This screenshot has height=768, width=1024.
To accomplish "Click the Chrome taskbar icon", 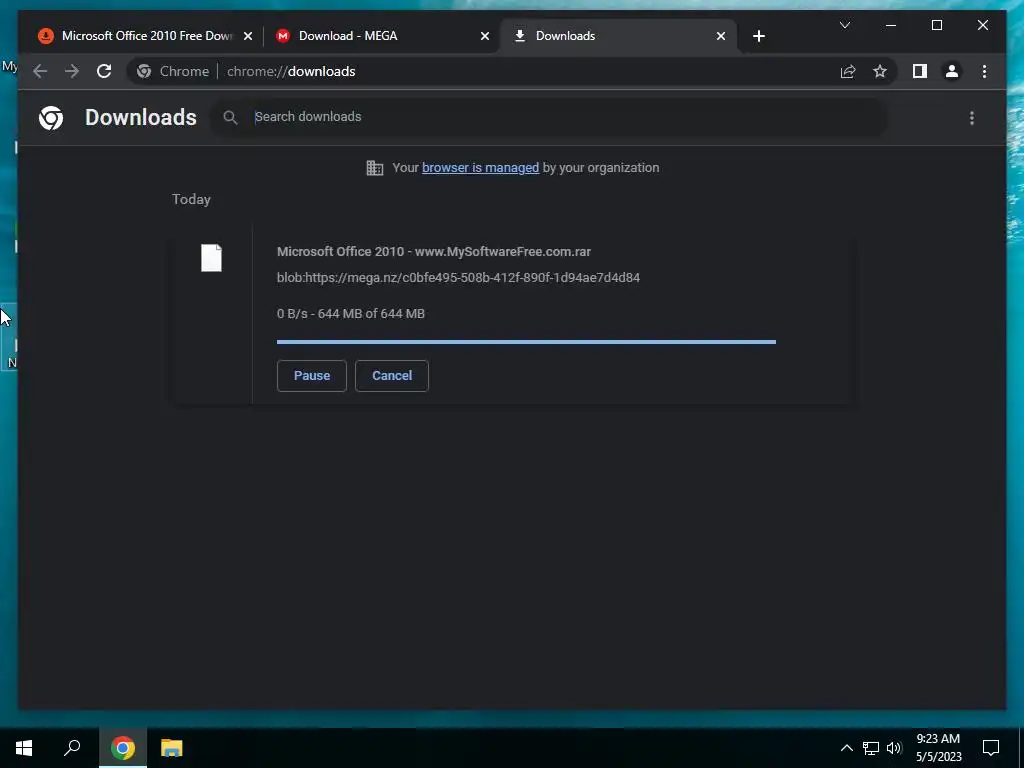I will point(123,748).
